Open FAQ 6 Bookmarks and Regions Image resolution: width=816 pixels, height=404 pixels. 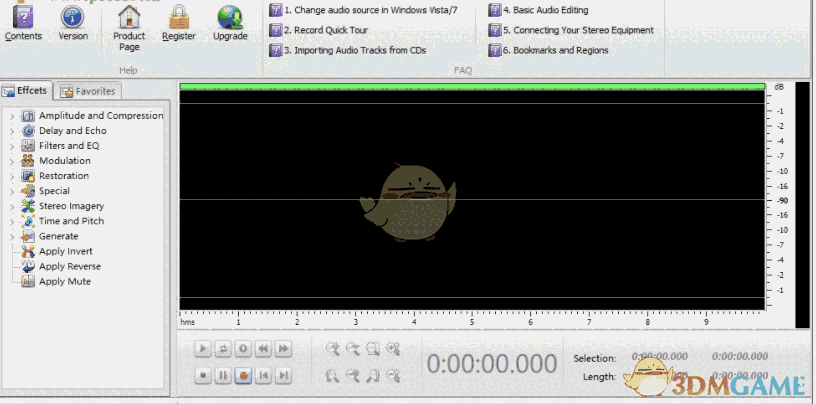click(x=549, y=50)
